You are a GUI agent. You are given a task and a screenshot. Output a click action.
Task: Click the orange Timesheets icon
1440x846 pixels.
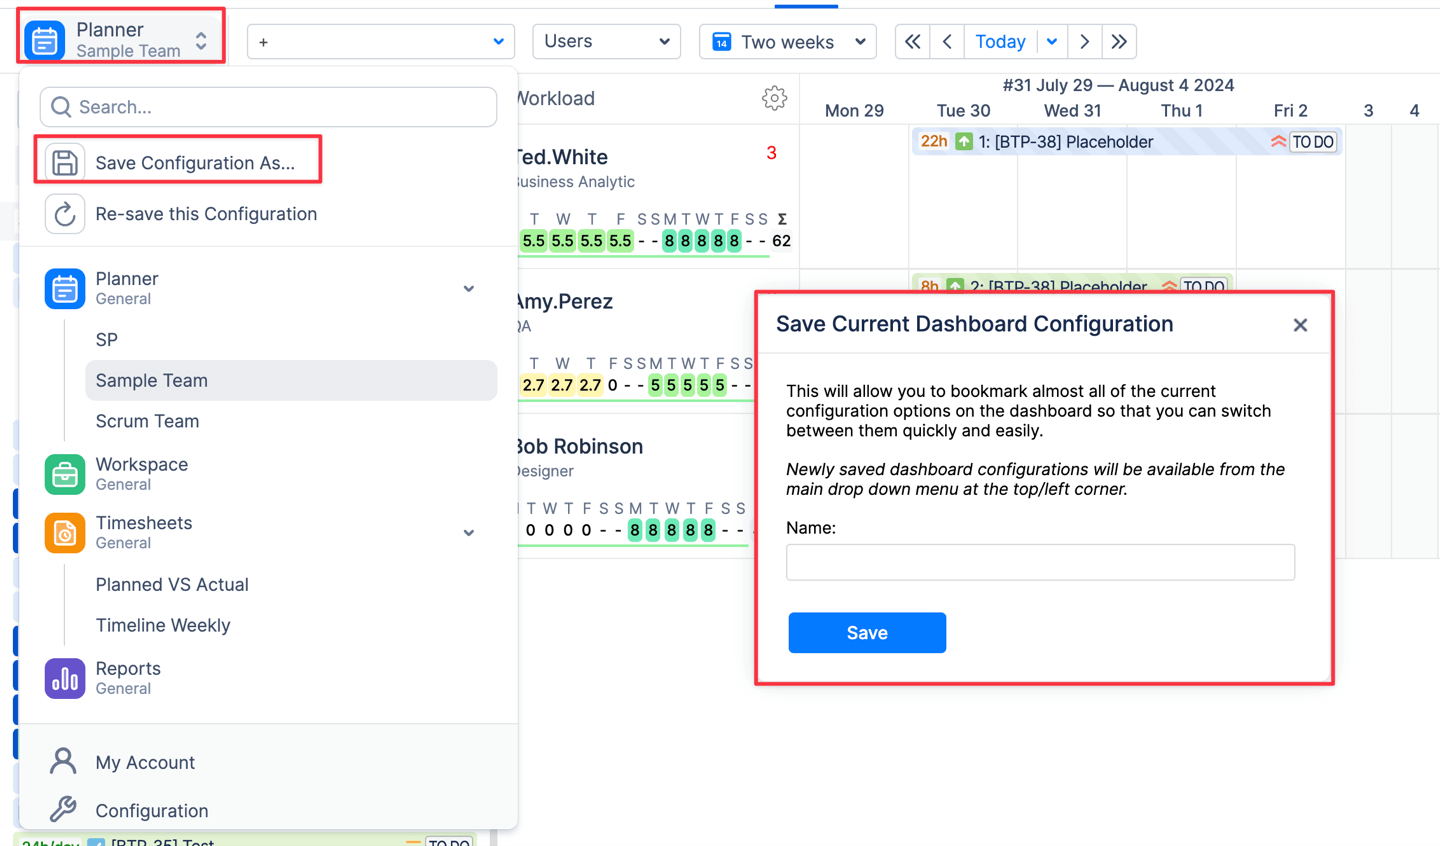pos(65,533)
